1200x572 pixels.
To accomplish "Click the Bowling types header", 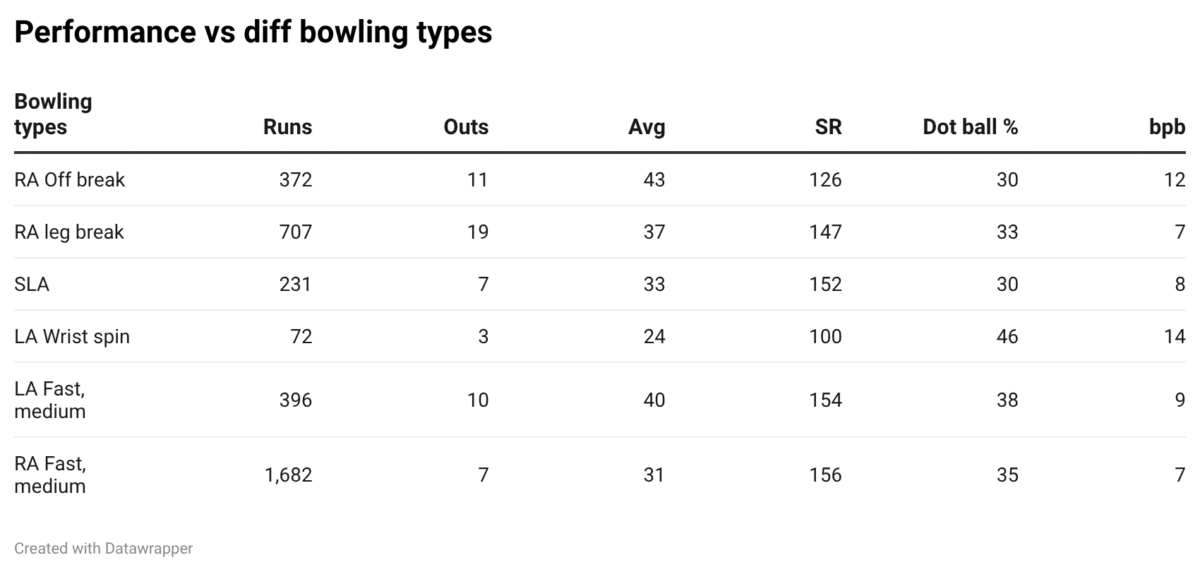I will [x=53, y=114].
